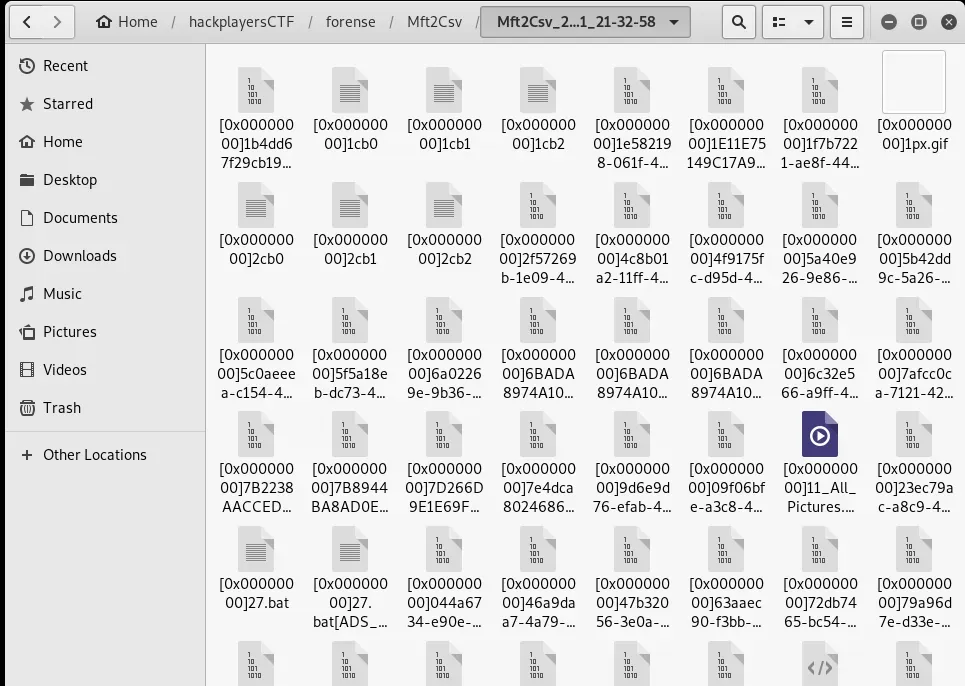Image resolution: width=965 pixels, height=686 pixels.
Task: Select the 27.bat file icon
Action: tap(257, 550)
